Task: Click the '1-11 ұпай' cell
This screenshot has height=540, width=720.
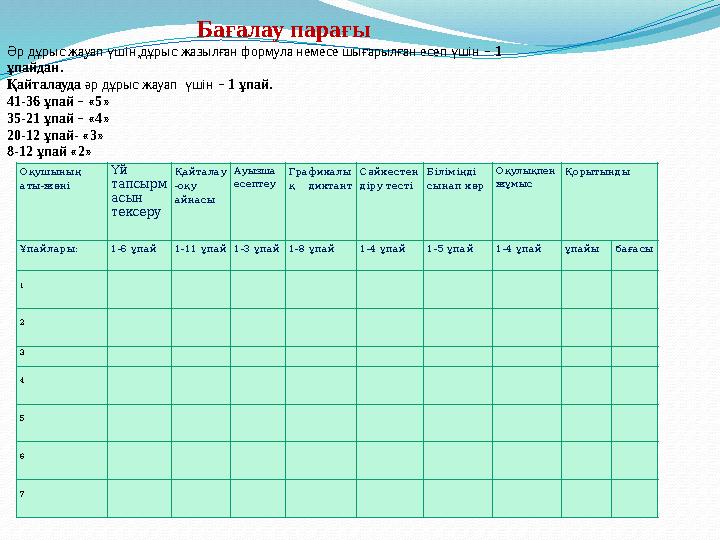Action: coord(201,255)
